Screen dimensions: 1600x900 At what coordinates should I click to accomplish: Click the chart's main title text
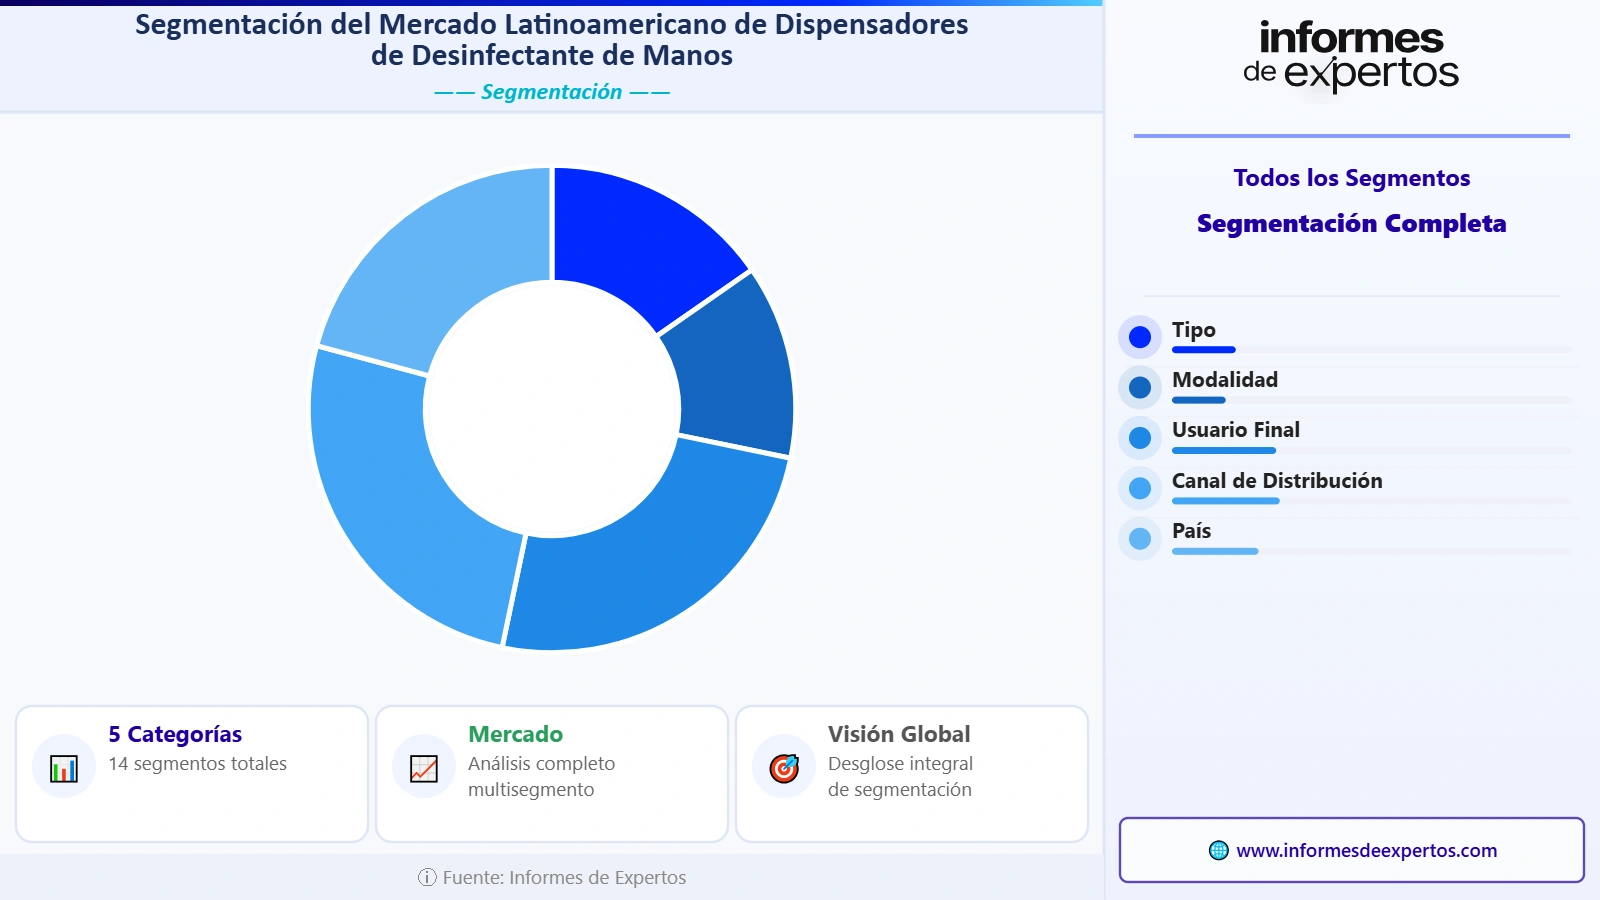[551, 40]
